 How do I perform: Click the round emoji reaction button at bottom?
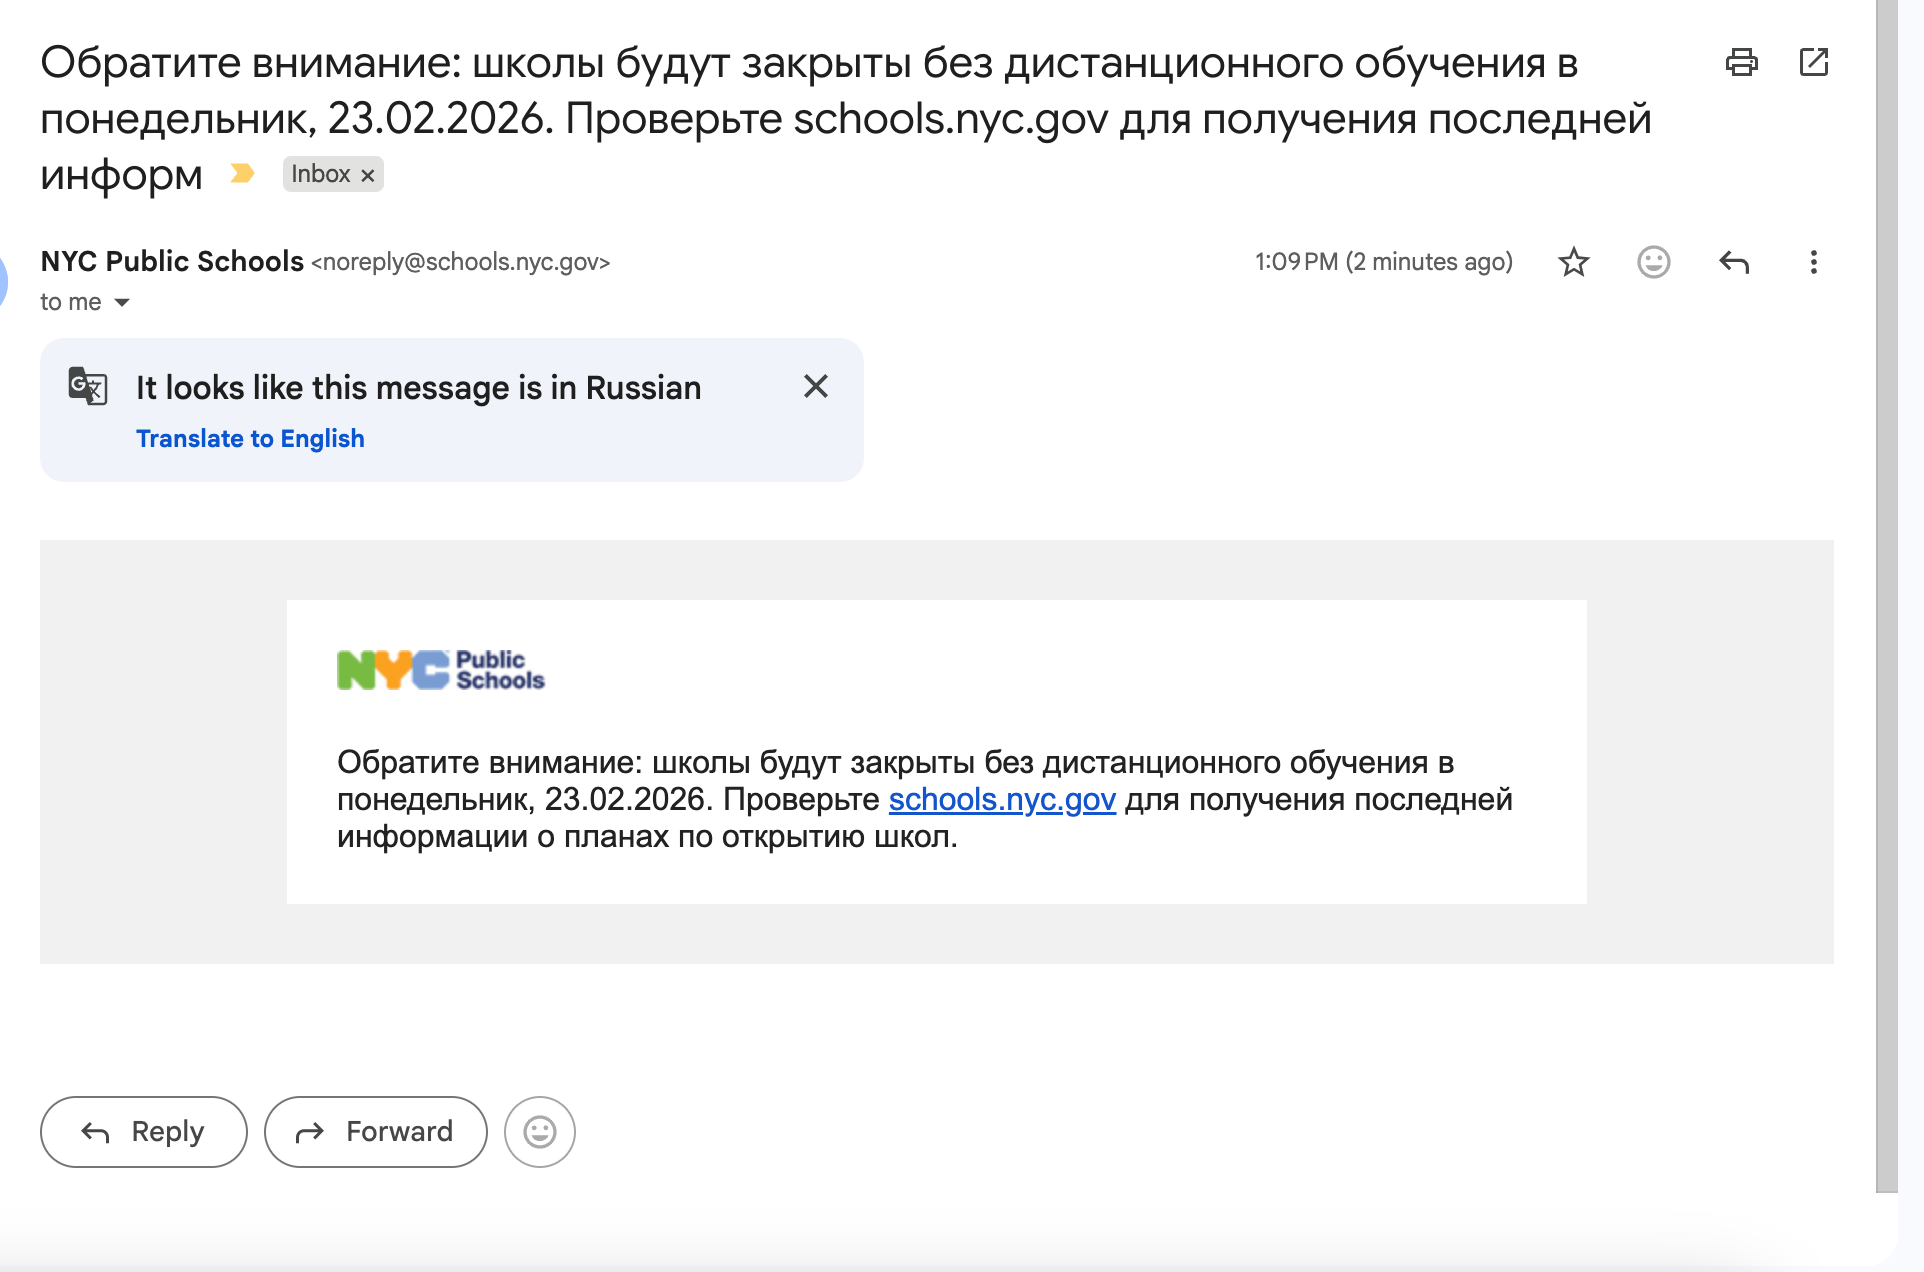pyautogui.click(x=539, y=1131)
